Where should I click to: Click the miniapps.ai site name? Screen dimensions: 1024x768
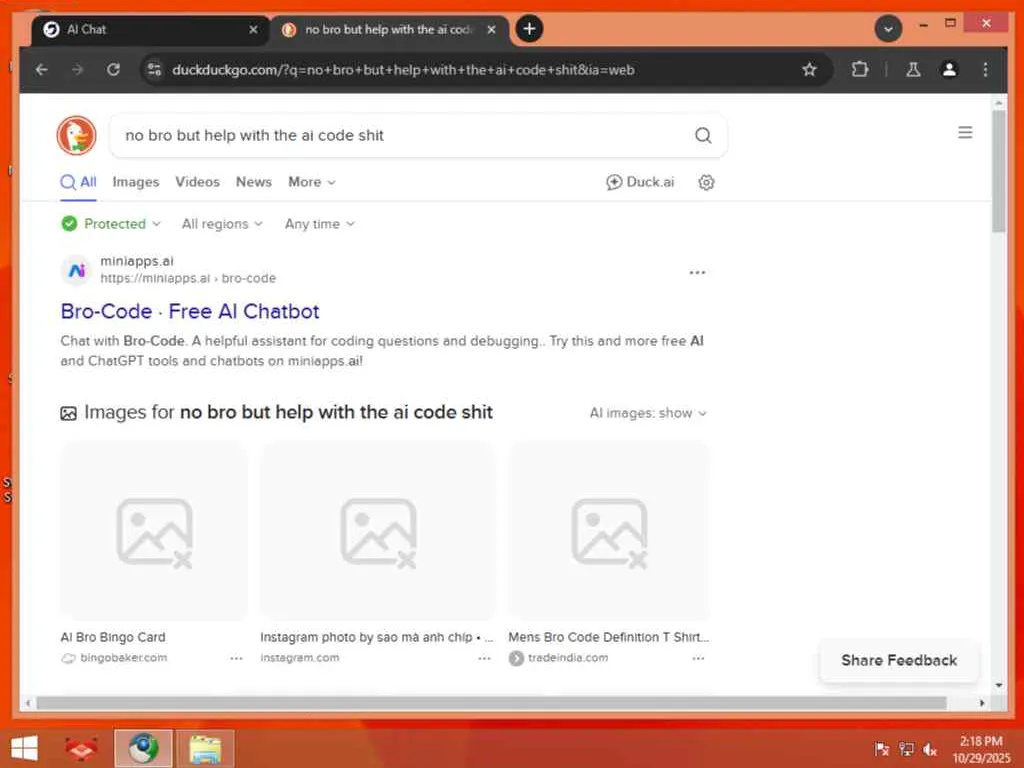(x=137, y=261)
